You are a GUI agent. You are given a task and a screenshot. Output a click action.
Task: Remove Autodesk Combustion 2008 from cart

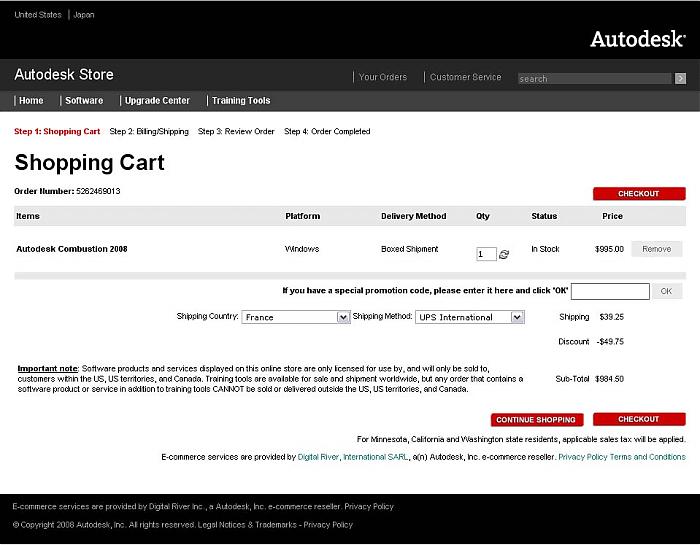[656, 249]
